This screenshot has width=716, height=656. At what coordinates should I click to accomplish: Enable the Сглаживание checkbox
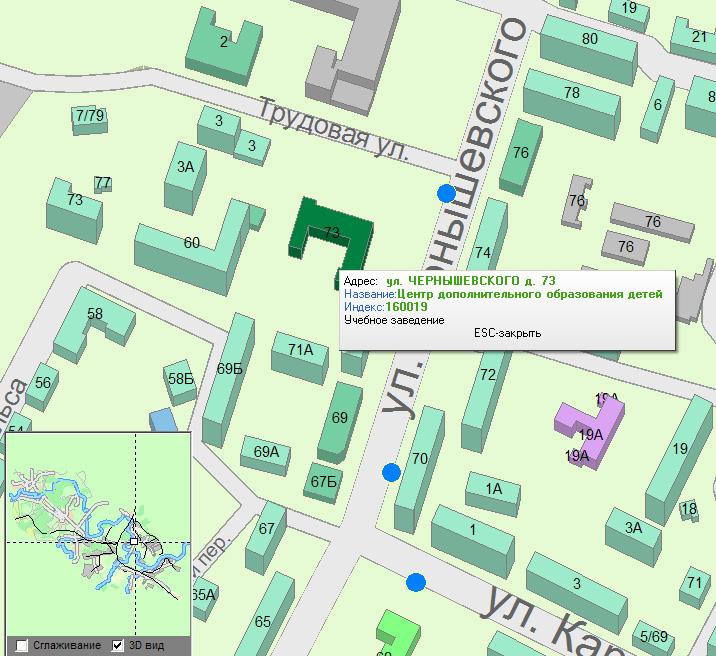(22, 646)
